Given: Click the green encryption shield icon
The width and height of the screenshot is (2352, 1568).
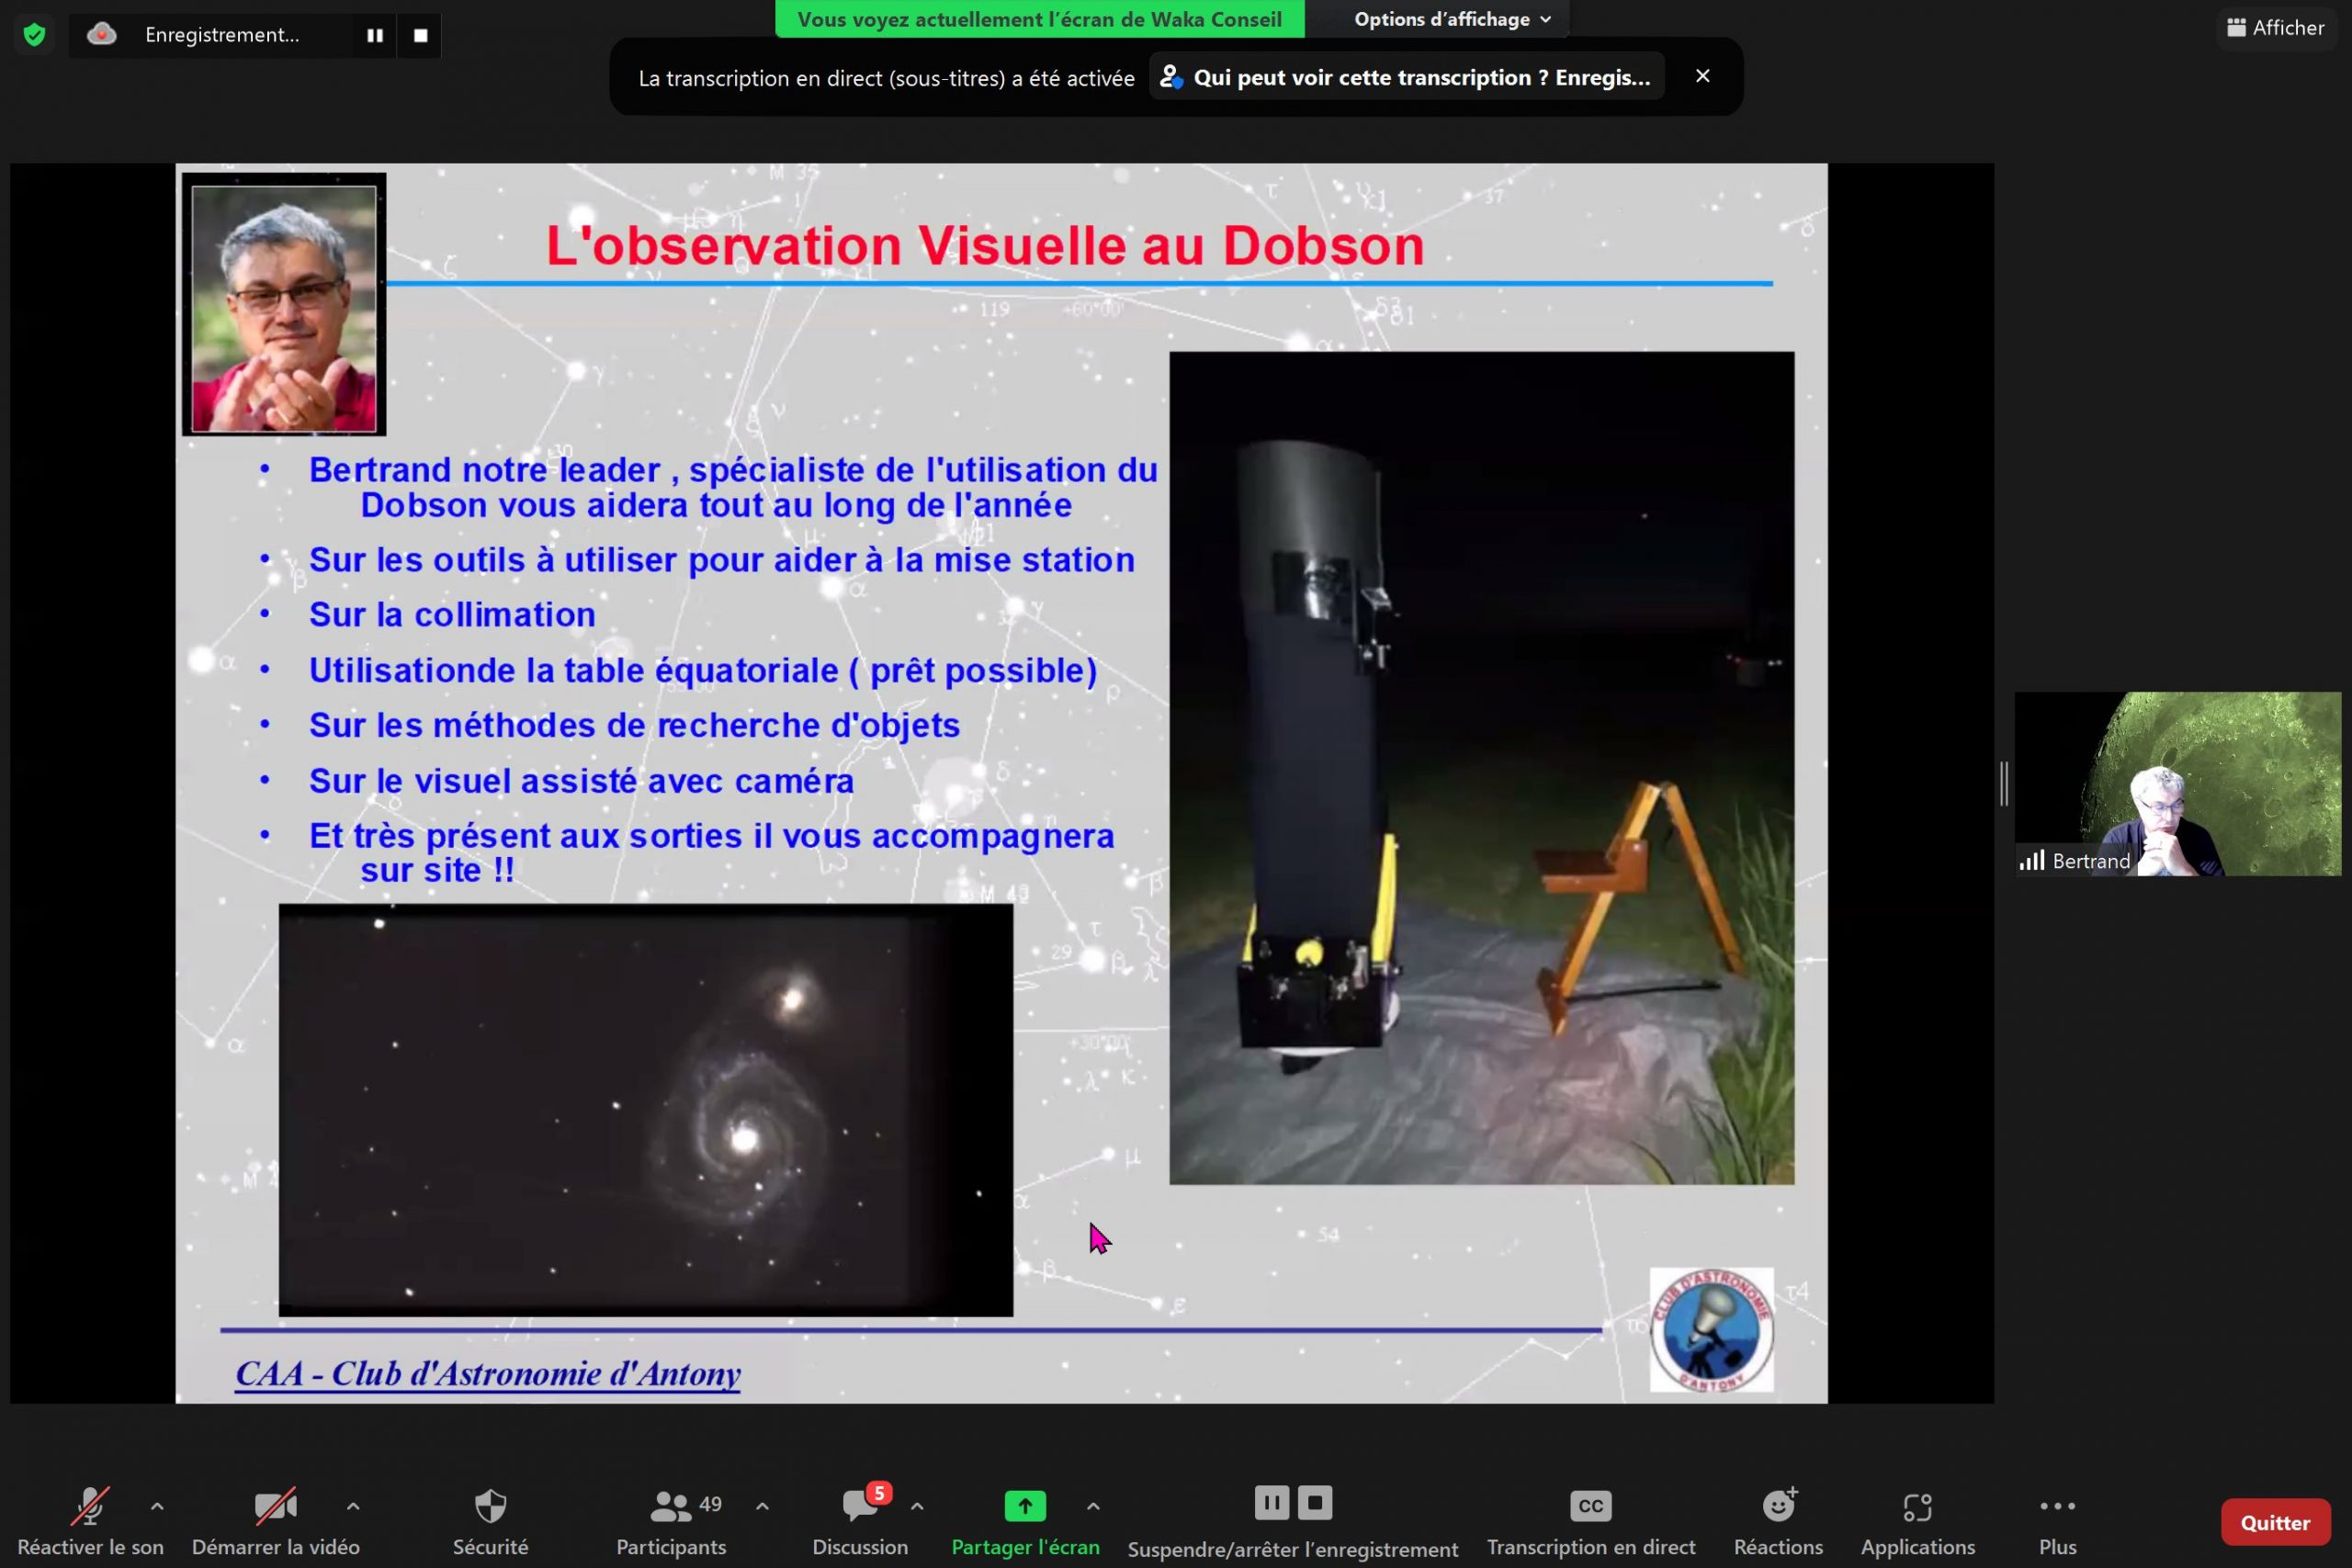Looking at the screenshot, I should coord(34,35).
